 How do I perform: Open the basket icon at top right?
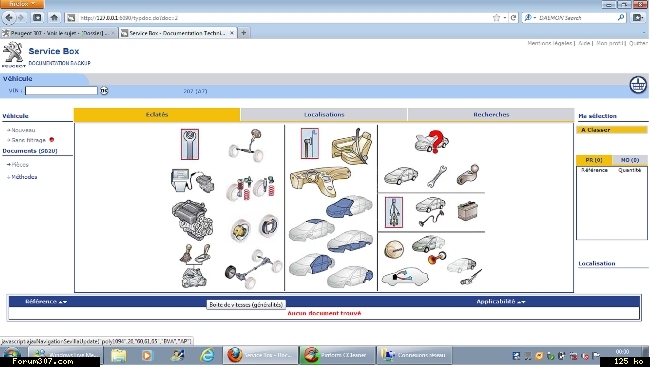pyautogui.click(x=638, y=85)
